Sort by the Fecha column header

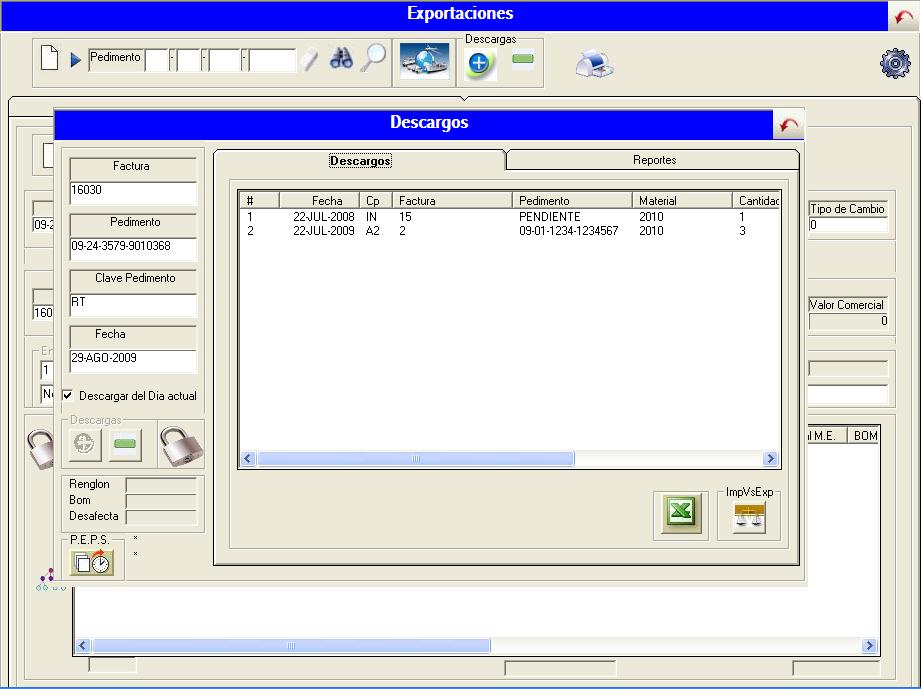(319, 200)
